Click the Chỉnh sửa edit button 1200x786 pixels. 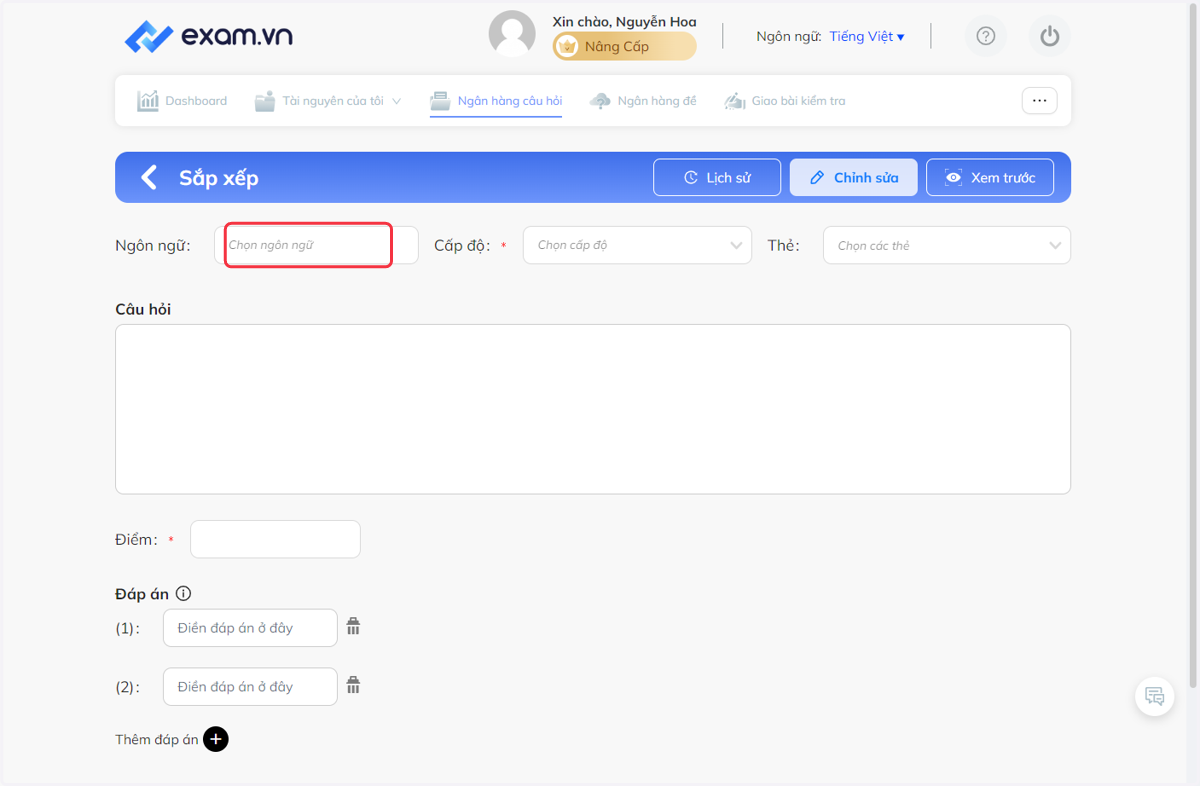tap(853, 178)
